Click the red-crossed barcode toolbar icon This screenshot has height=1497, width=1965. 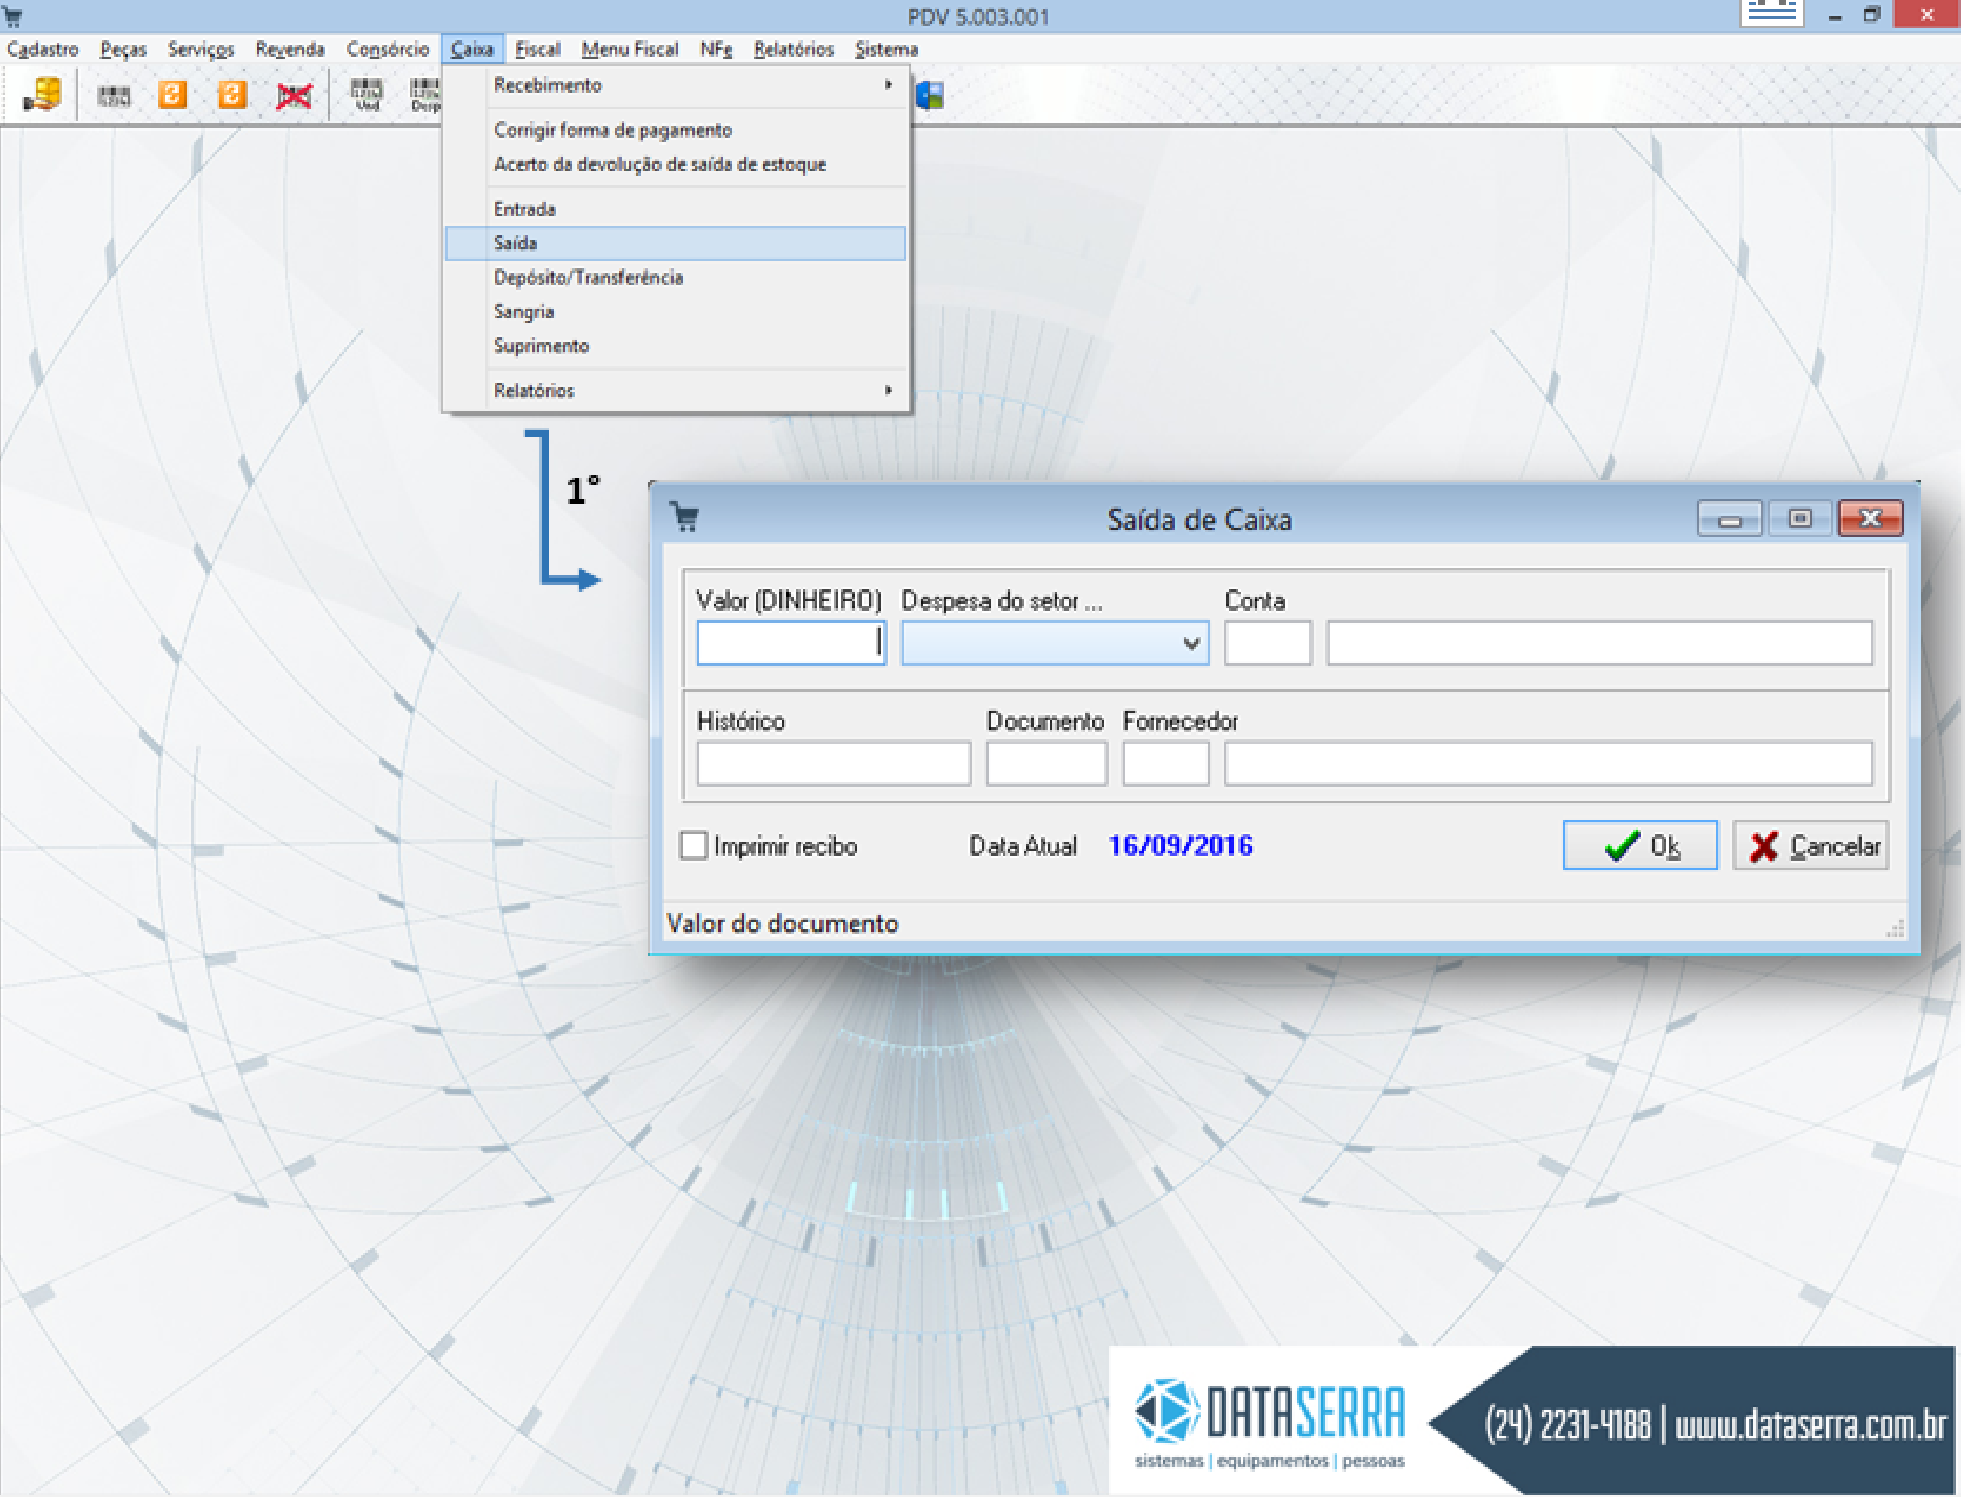pos(294,96)
